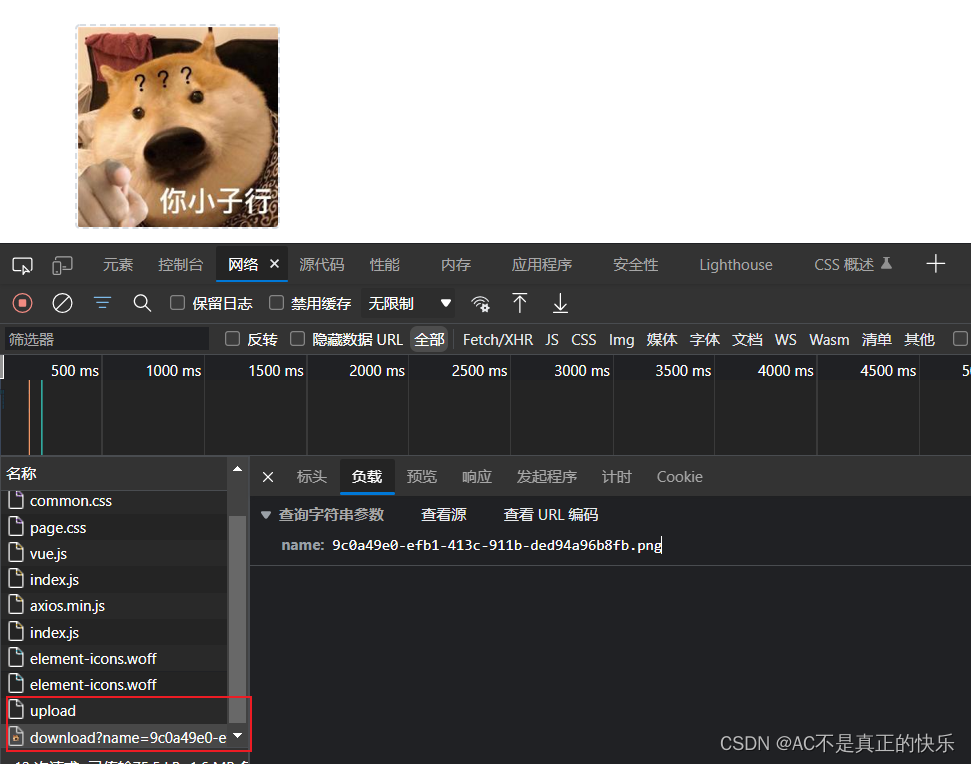Filter by WS requests
This screenshot has height=764, width=971.
785,340
